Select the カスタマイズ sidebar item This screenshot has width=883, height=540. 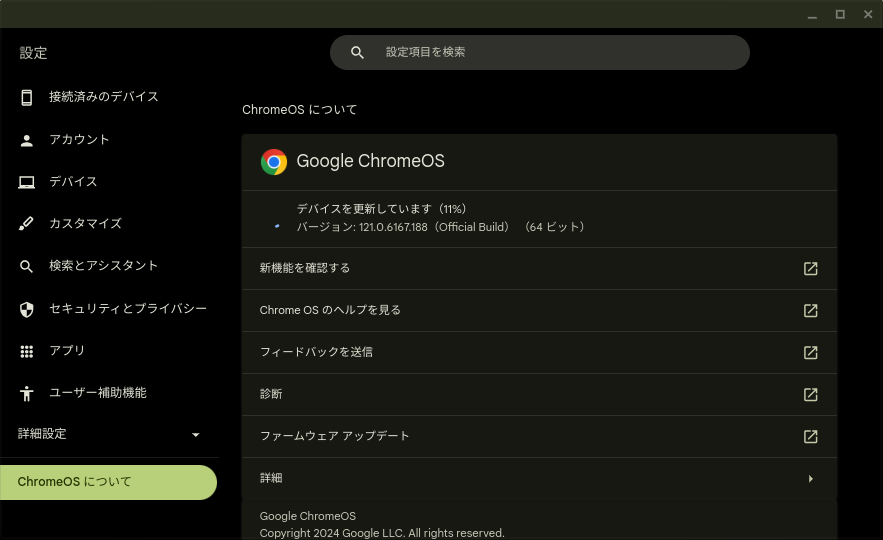[109, 224]
